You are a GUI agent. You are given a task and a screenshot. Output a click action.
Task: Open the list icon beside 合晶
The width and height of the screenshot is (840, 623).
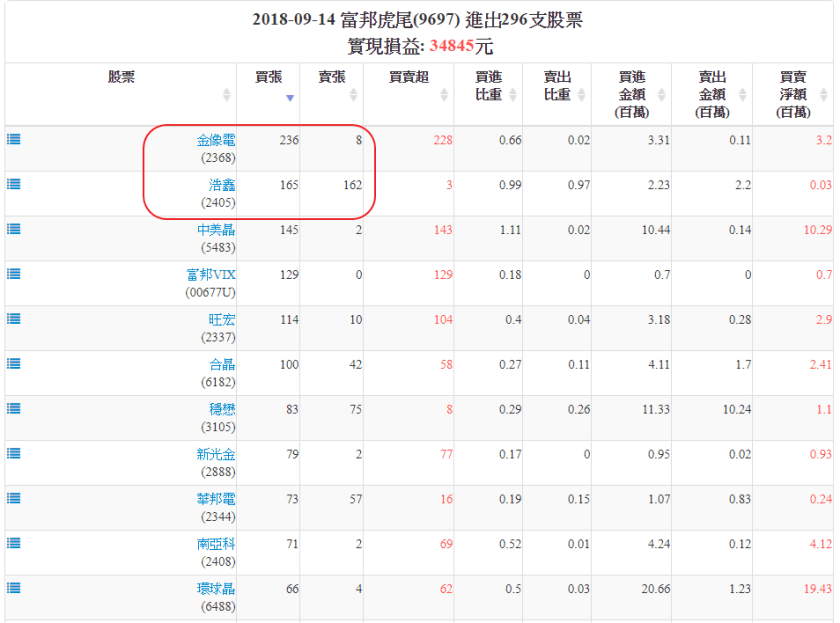click(14, 364)
